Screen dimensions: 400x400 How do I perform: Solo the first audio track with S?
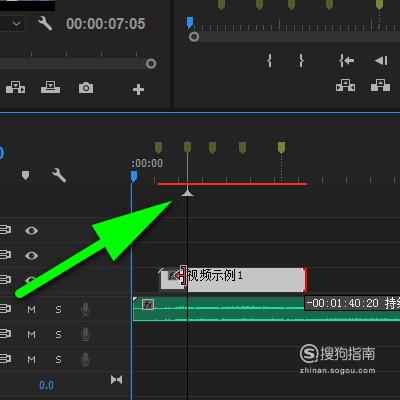click(x=58, y=310)
